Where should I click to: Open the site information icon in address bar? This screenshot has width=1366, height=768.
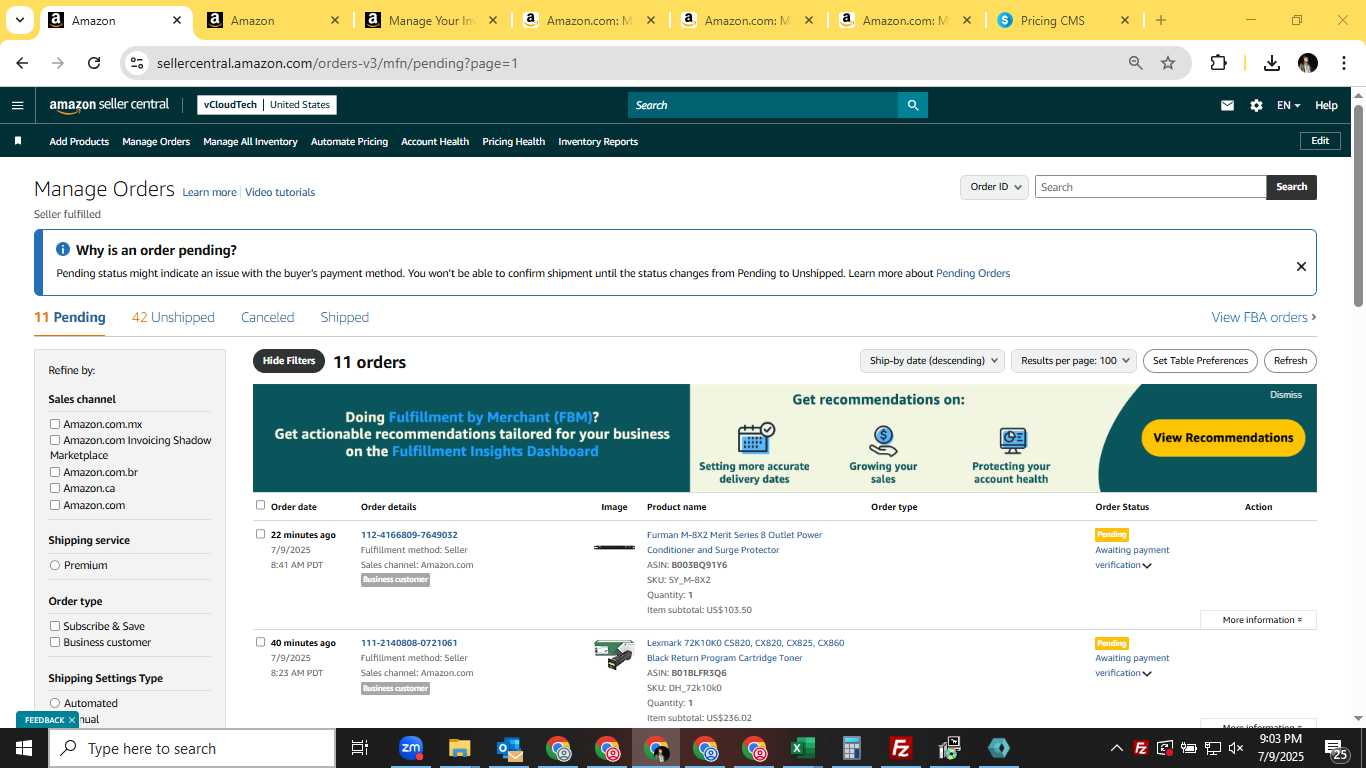tap(137, 63)
